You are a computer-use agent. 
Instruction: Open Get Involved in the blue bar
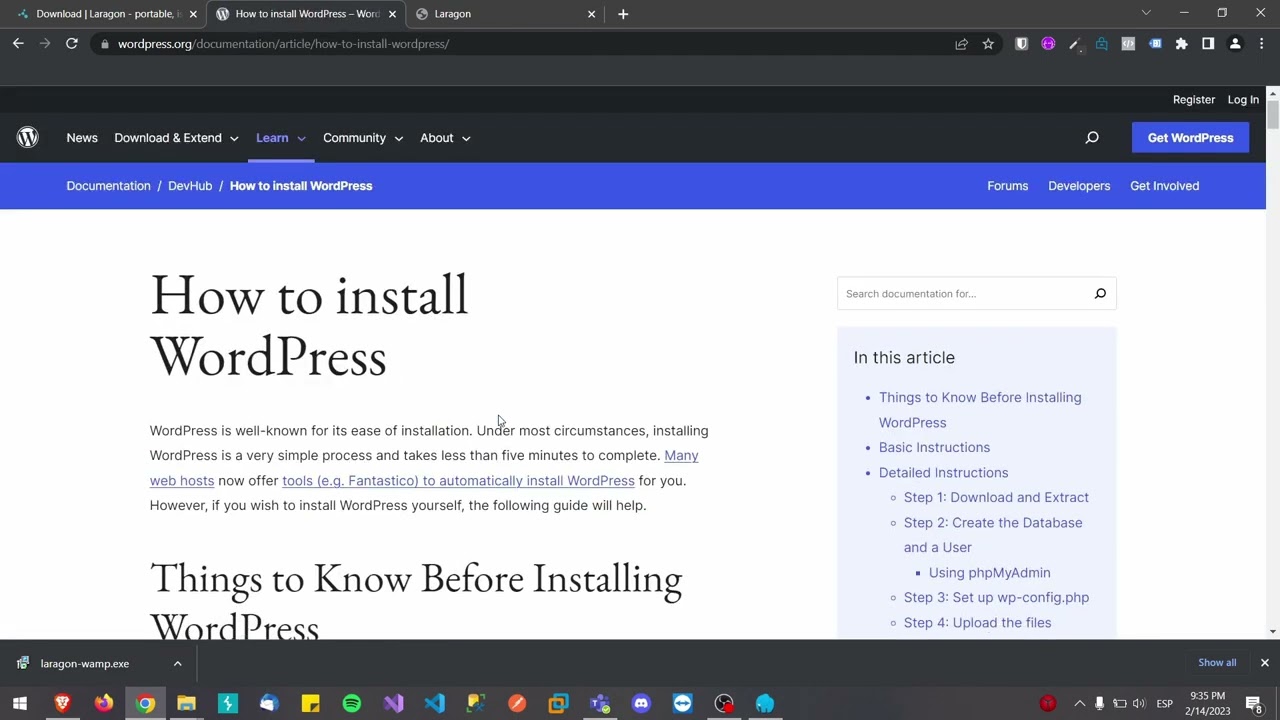1164,186
